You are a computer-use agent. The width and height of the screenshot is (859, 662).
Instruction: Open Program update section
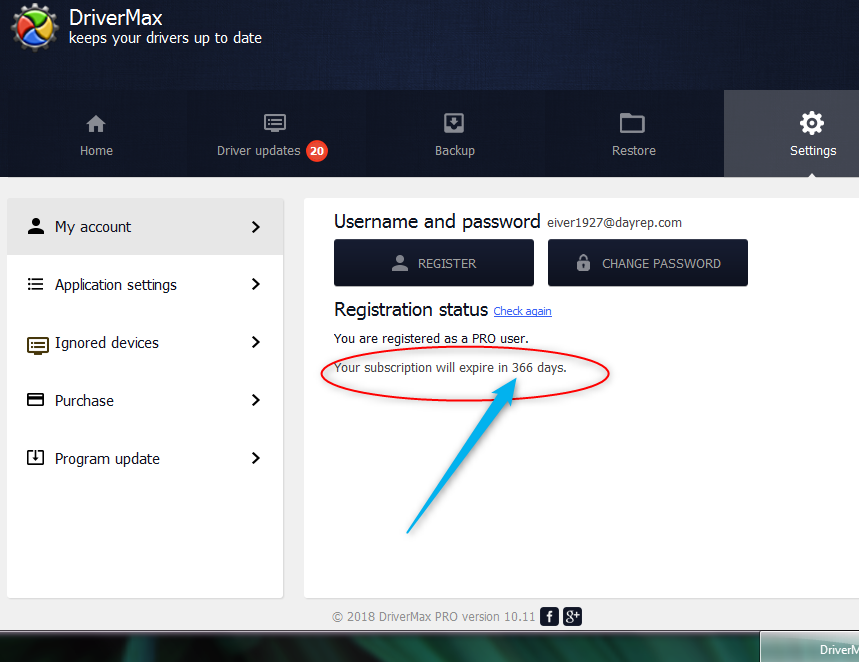coord(145,459)
